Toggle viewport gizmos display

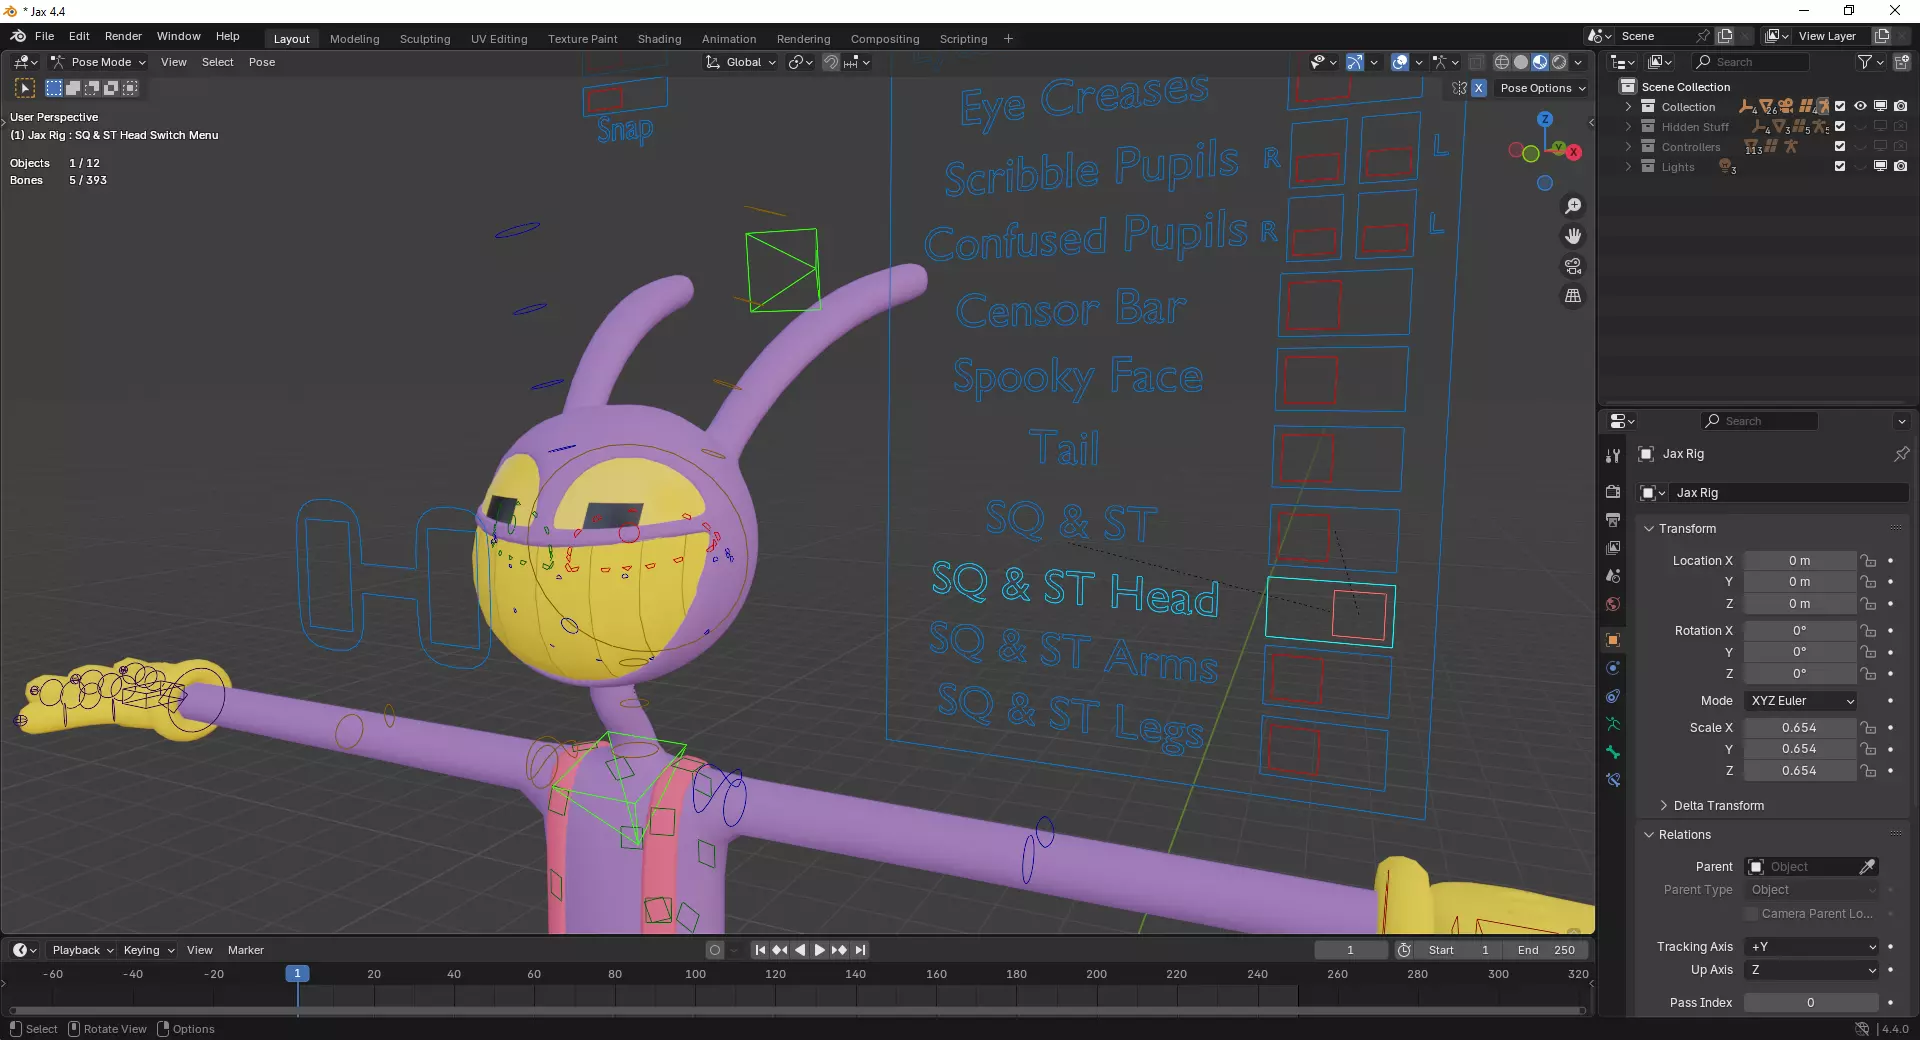[1355, 62]
